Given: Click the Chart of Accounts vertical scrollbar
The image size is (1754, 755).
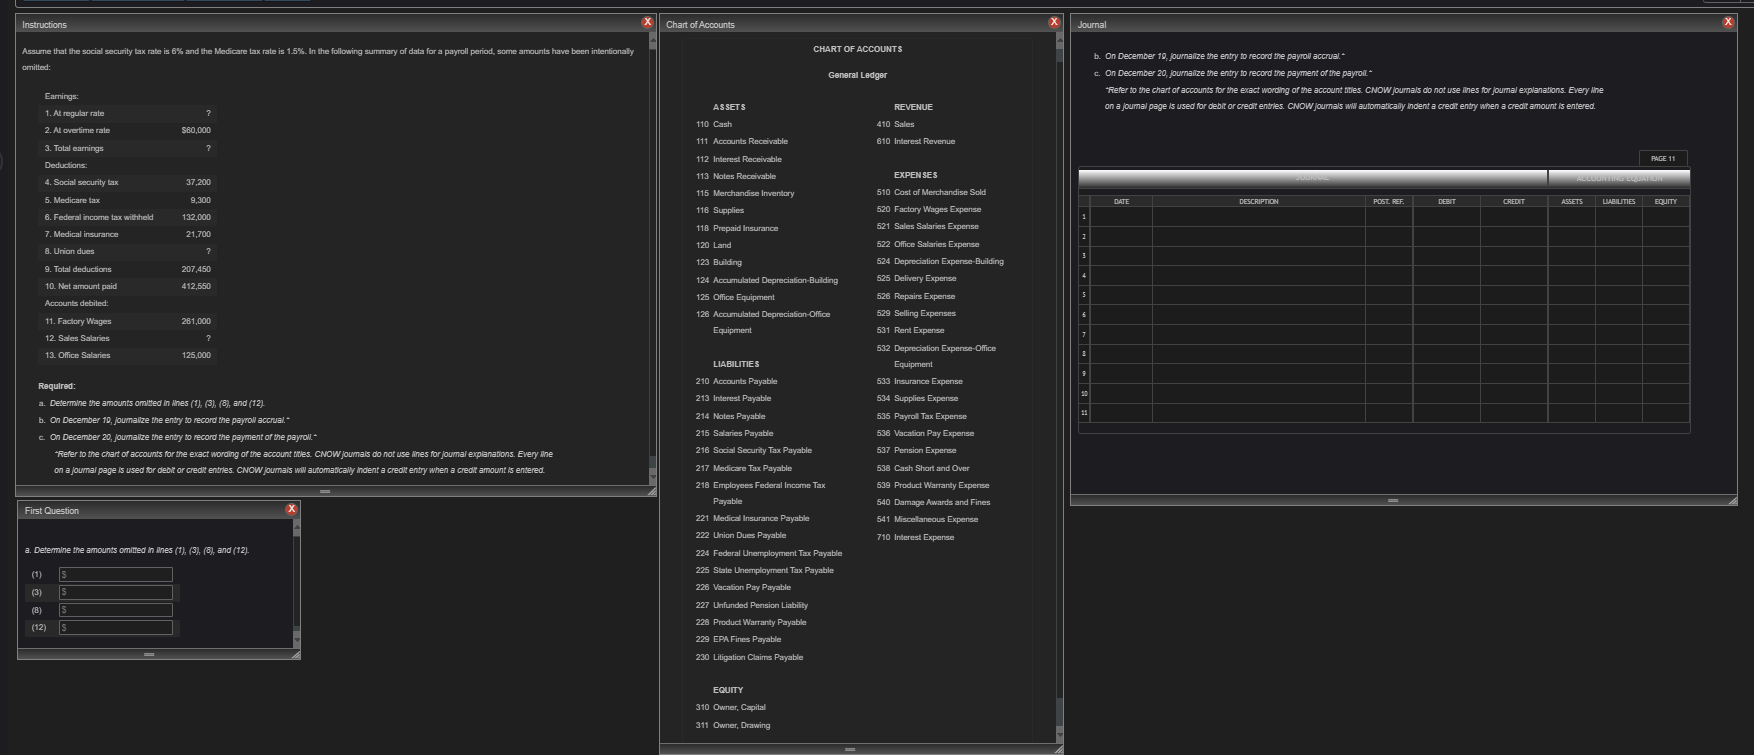Looking at the screenshot, I should 1059,385.
